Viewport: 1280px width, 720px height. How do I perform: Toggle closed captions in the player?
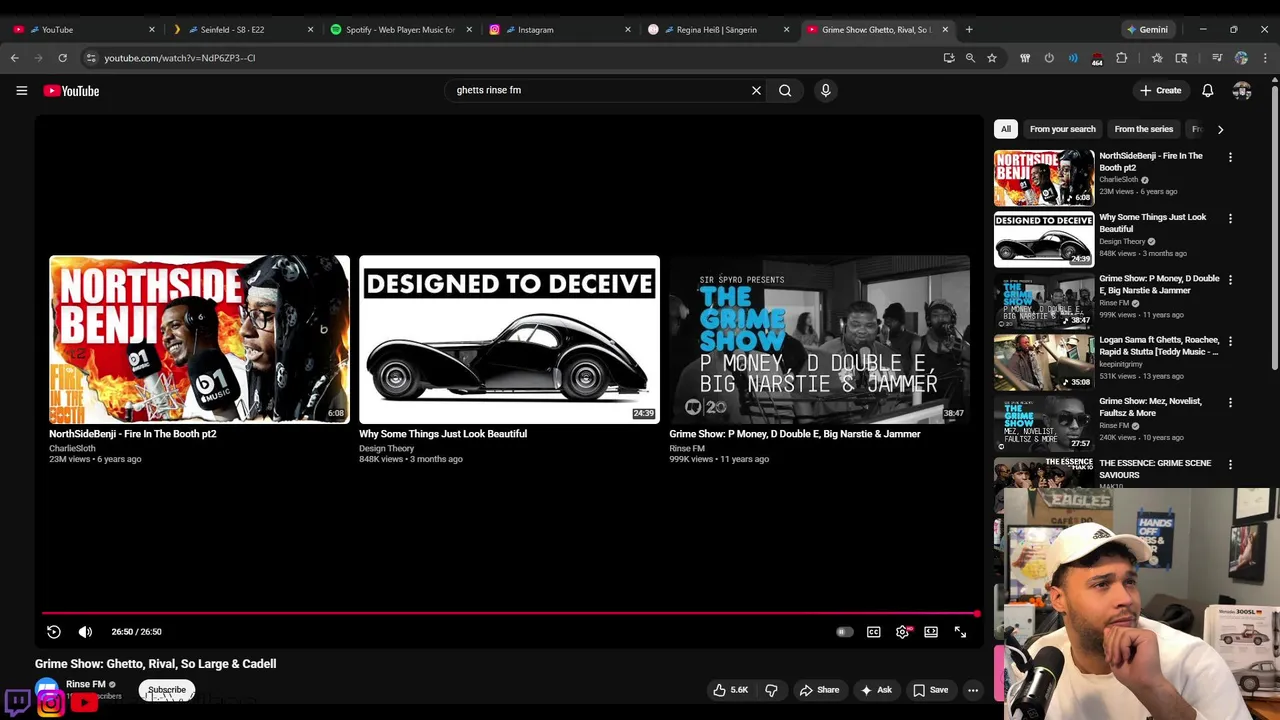click(873, 632)
